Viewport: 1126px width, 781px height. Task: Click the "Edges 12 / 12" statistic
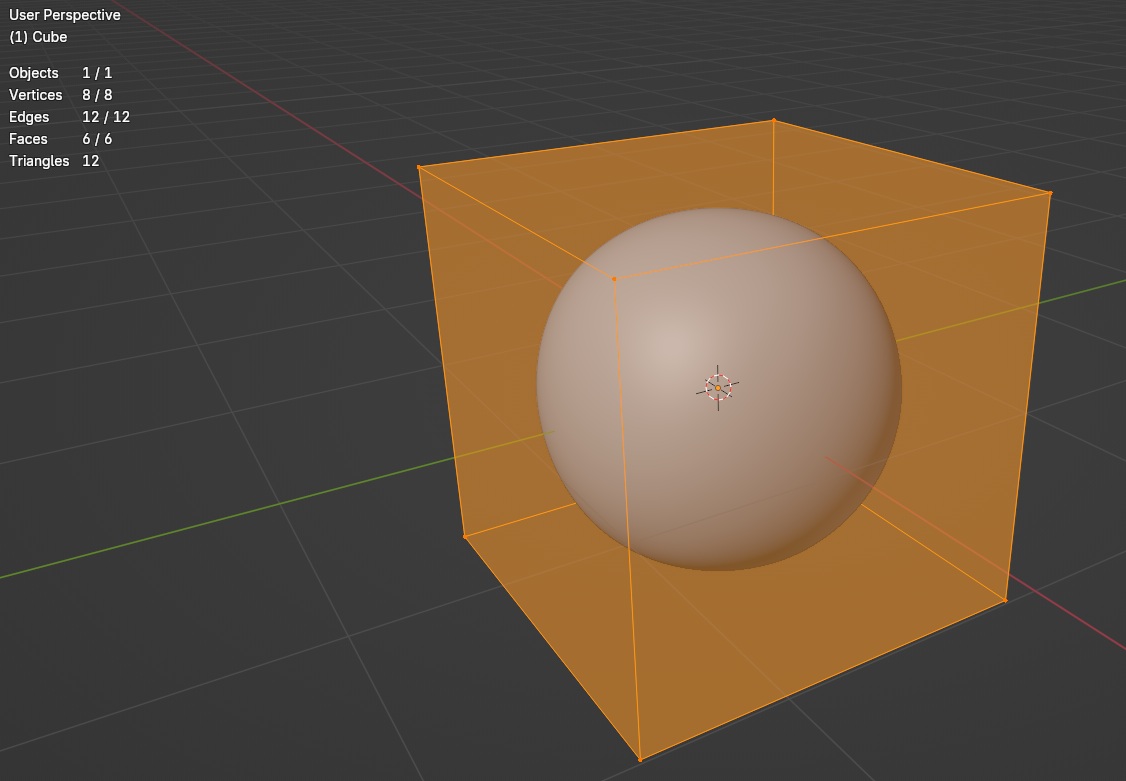(x=69, y=117)
